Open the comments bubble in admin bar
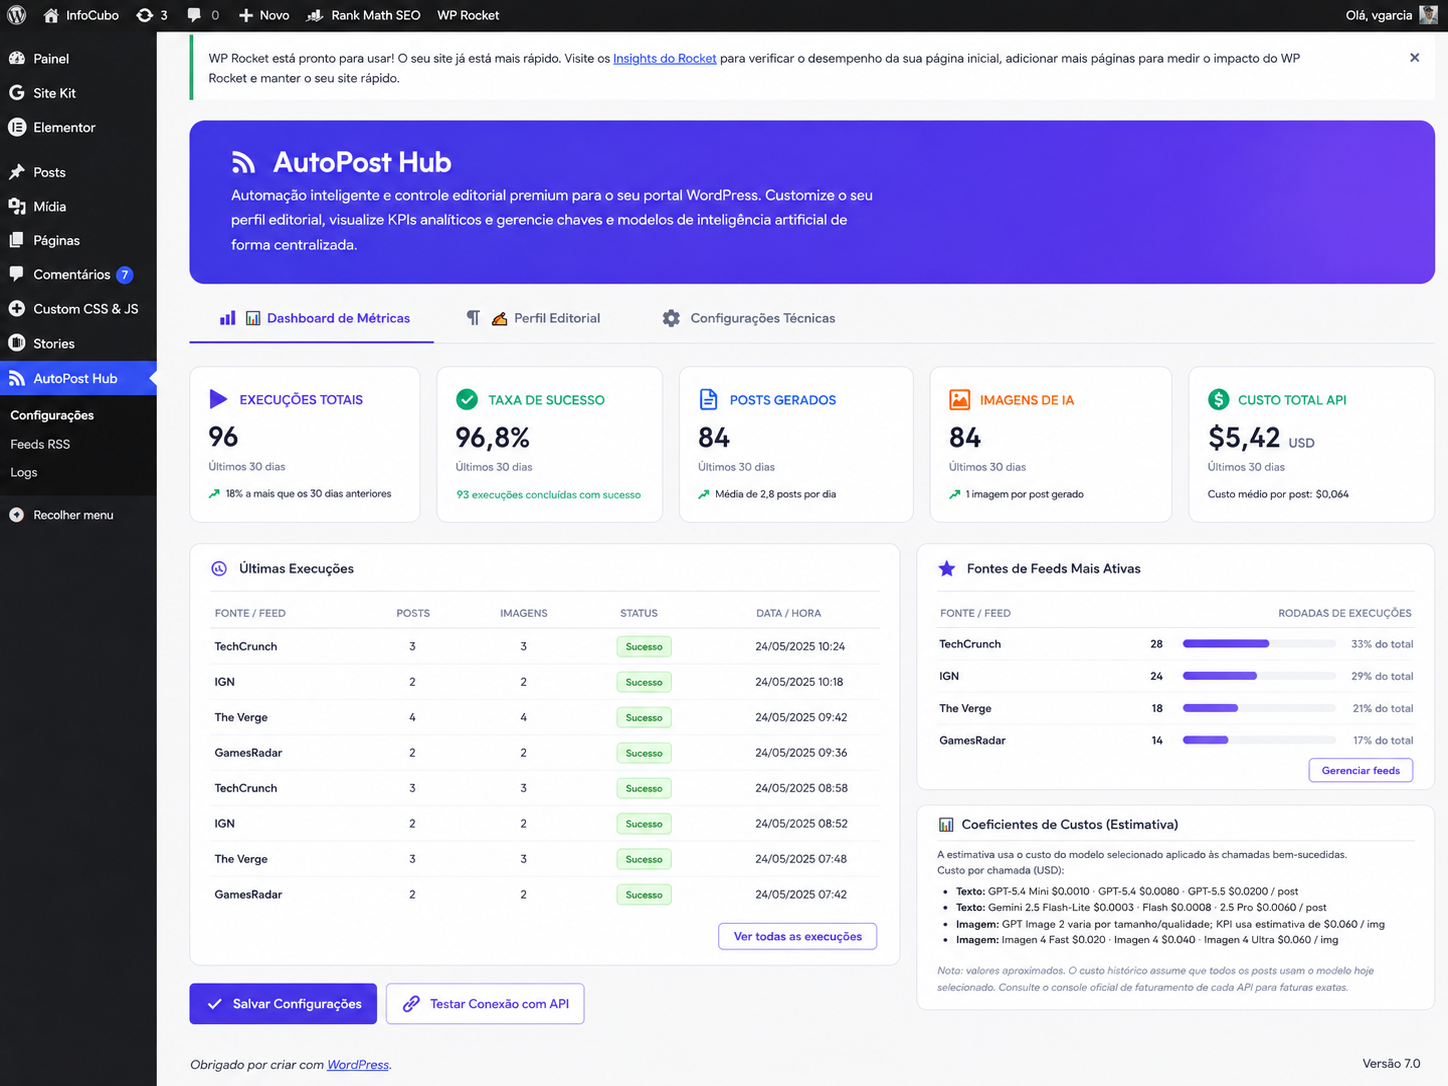 [x=194, y=15]
